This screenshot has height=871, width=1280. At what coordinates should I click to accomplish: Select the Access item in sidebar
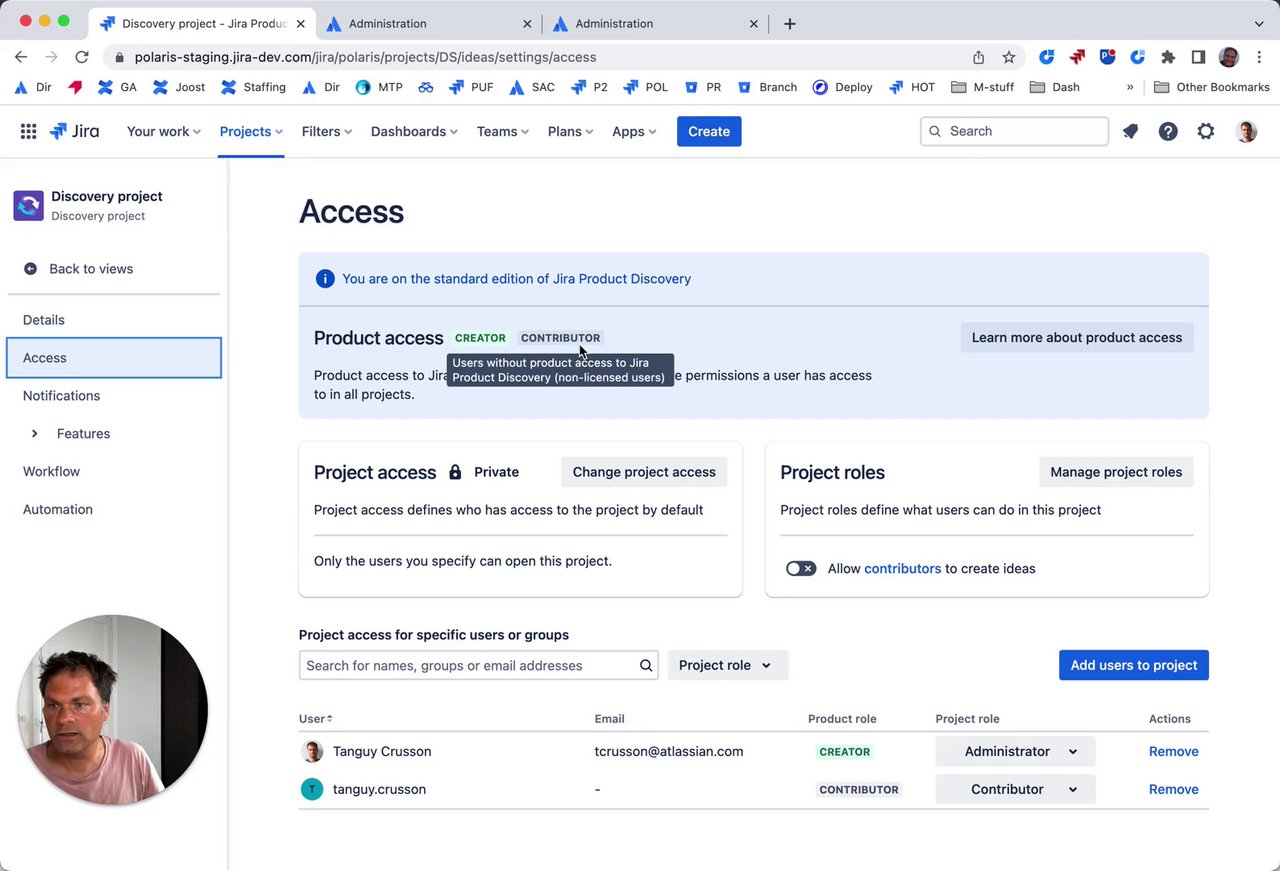pyautogui.click(x=114, y=358)
